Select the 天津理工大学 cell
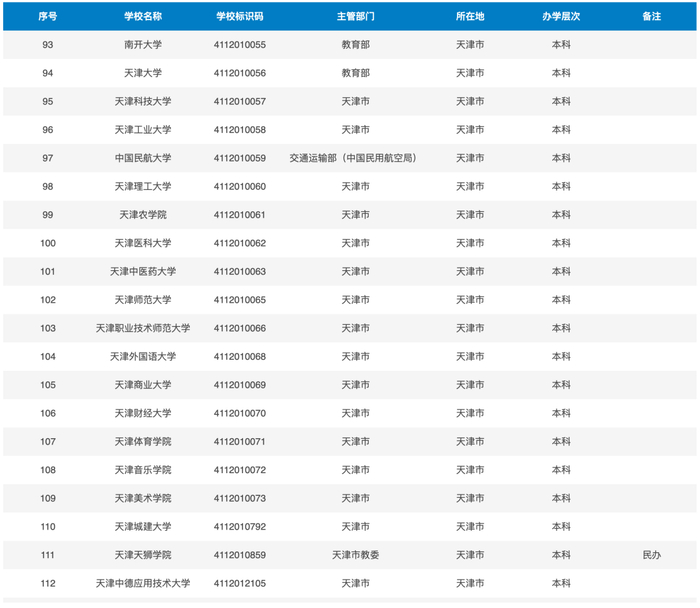Screen dimensions: 700x608 pos(143,186)
